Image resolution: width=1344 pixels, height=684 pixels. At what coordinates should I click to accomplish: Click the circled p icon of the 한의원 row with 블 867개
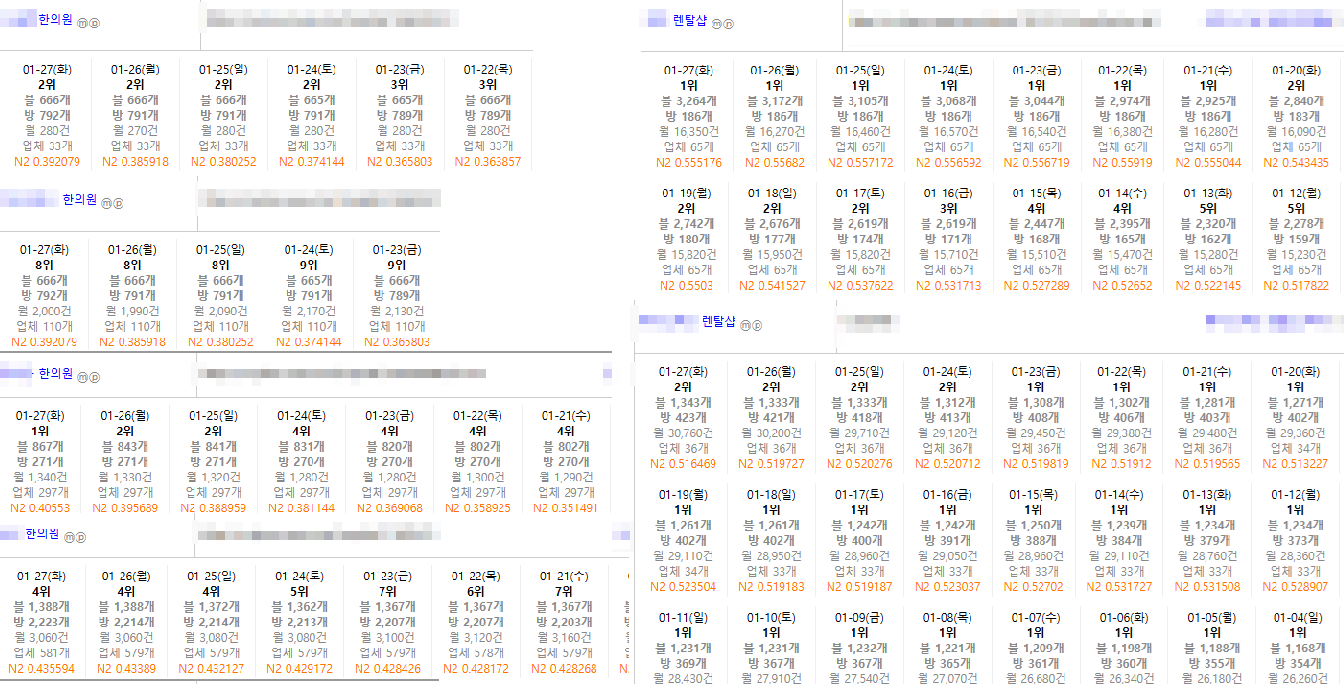point(95,377)
